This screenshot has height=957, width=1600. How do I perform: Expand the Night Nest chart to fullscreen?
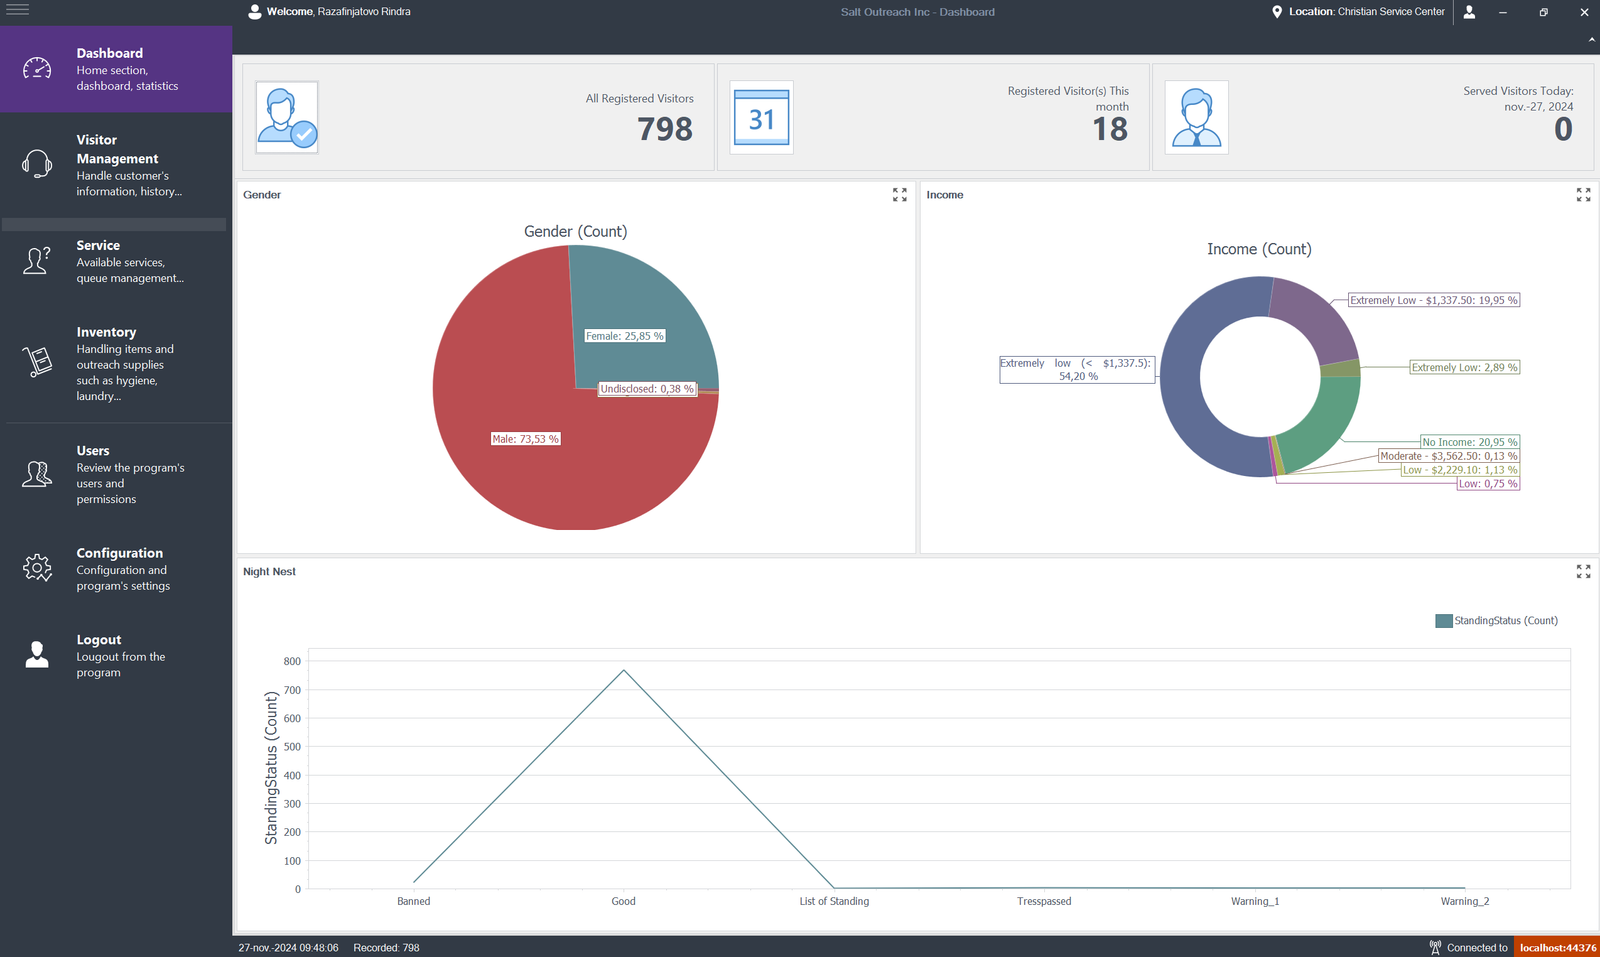(1583, 571)
